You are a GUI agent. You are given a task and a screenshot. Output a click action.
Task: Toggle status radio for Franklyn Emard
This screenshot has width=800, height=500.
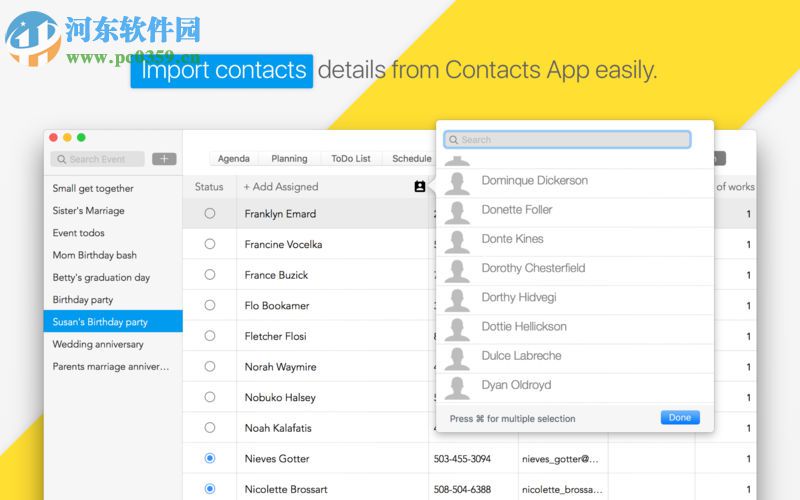pos(210,213)
